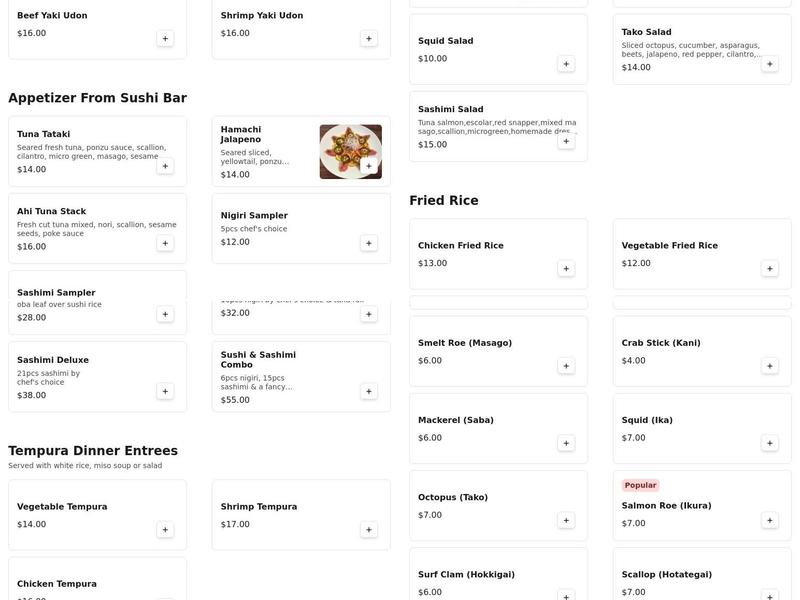Click the add icon for Hamachi Jalapeno
Image resolution: width=800 pixels, height=600 pixels.
367,166
